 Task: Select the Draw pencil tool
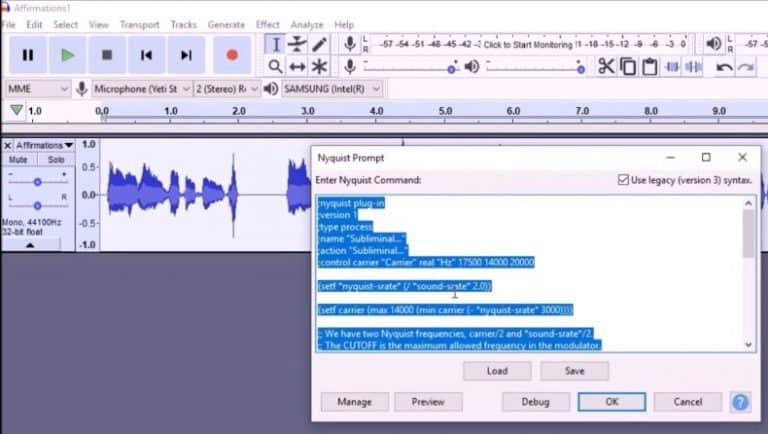click(319, 44)
